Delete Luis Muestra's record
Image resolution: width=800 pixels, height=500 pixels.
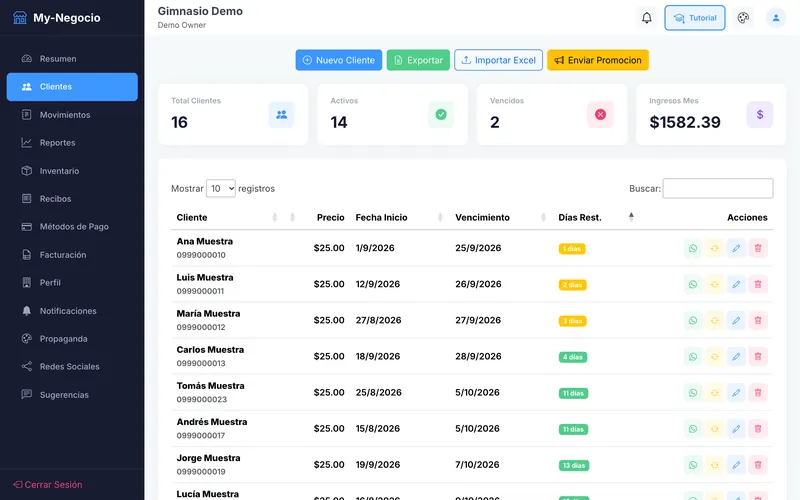[758, 284]
